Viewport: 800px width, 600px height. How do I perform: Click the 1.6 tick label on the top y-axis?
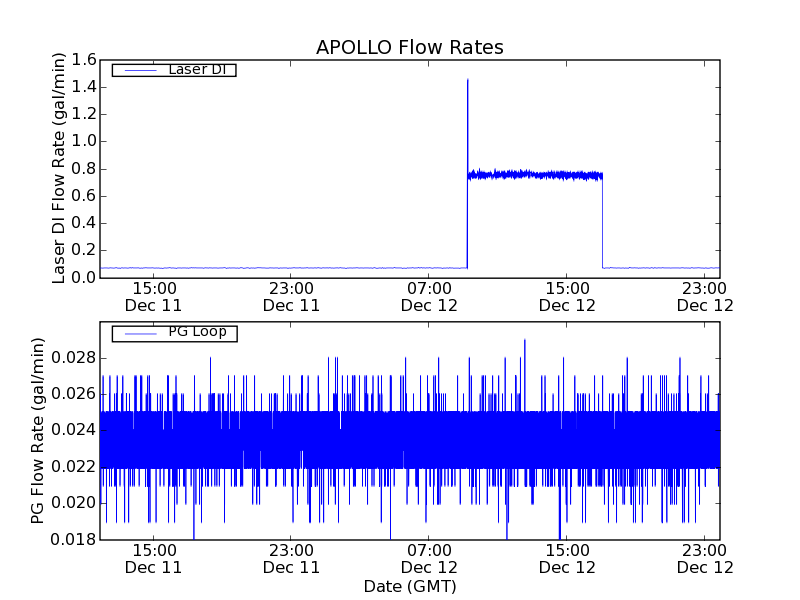point(84,60)
